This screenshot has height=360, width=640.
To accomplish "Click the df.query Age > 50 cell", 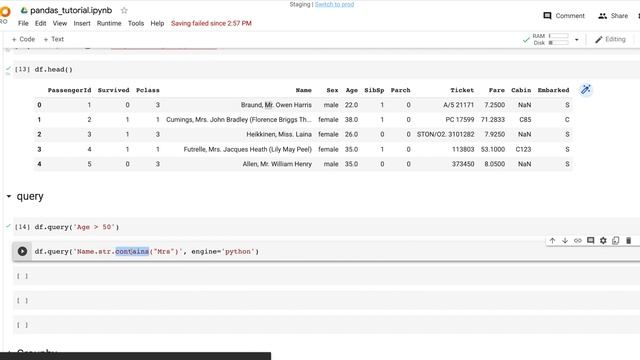I will (327, 227).
